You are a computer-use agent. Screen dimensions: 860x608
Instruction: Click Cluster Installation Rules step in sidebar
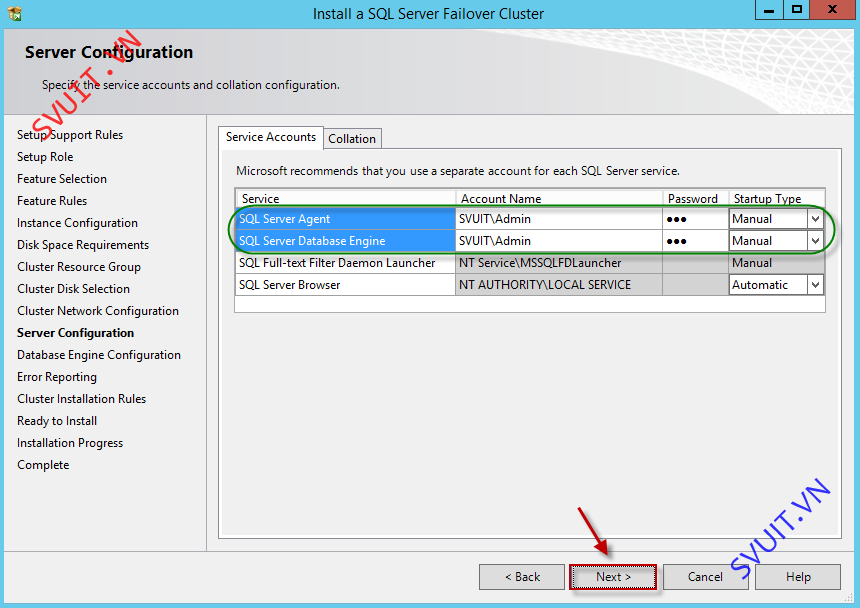point(82,399)
